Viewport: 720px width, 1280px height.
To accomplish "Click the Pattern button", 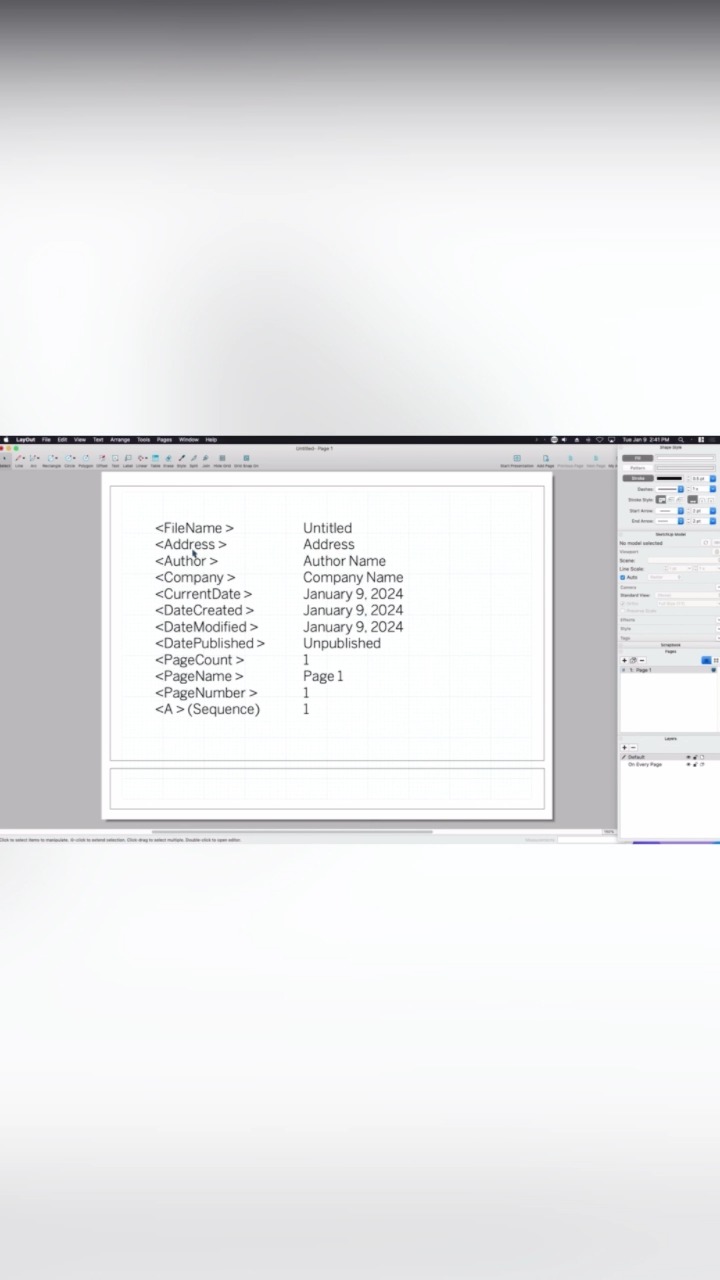I will (x=637, y=468).
